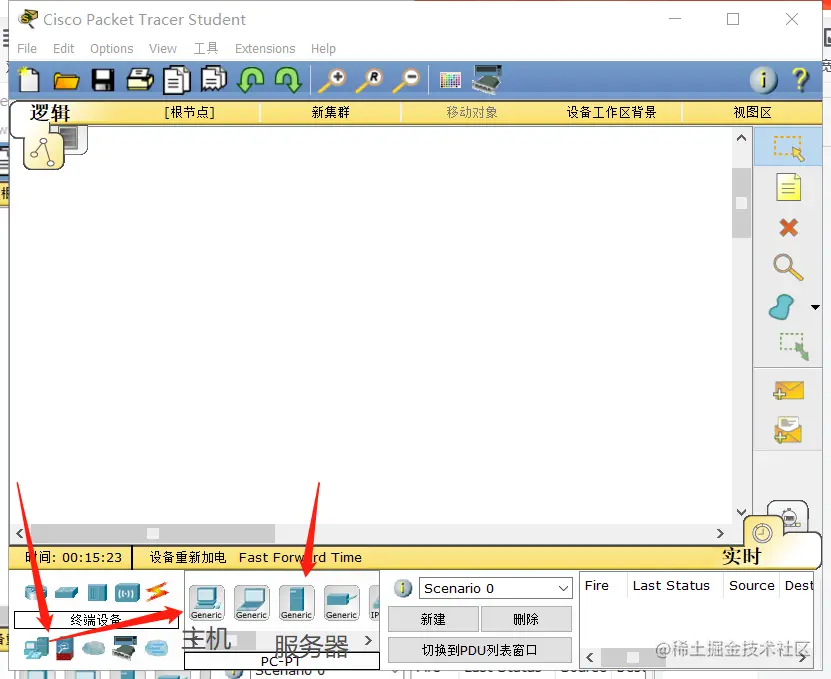Open the Extensions menu

coord(265,49)
